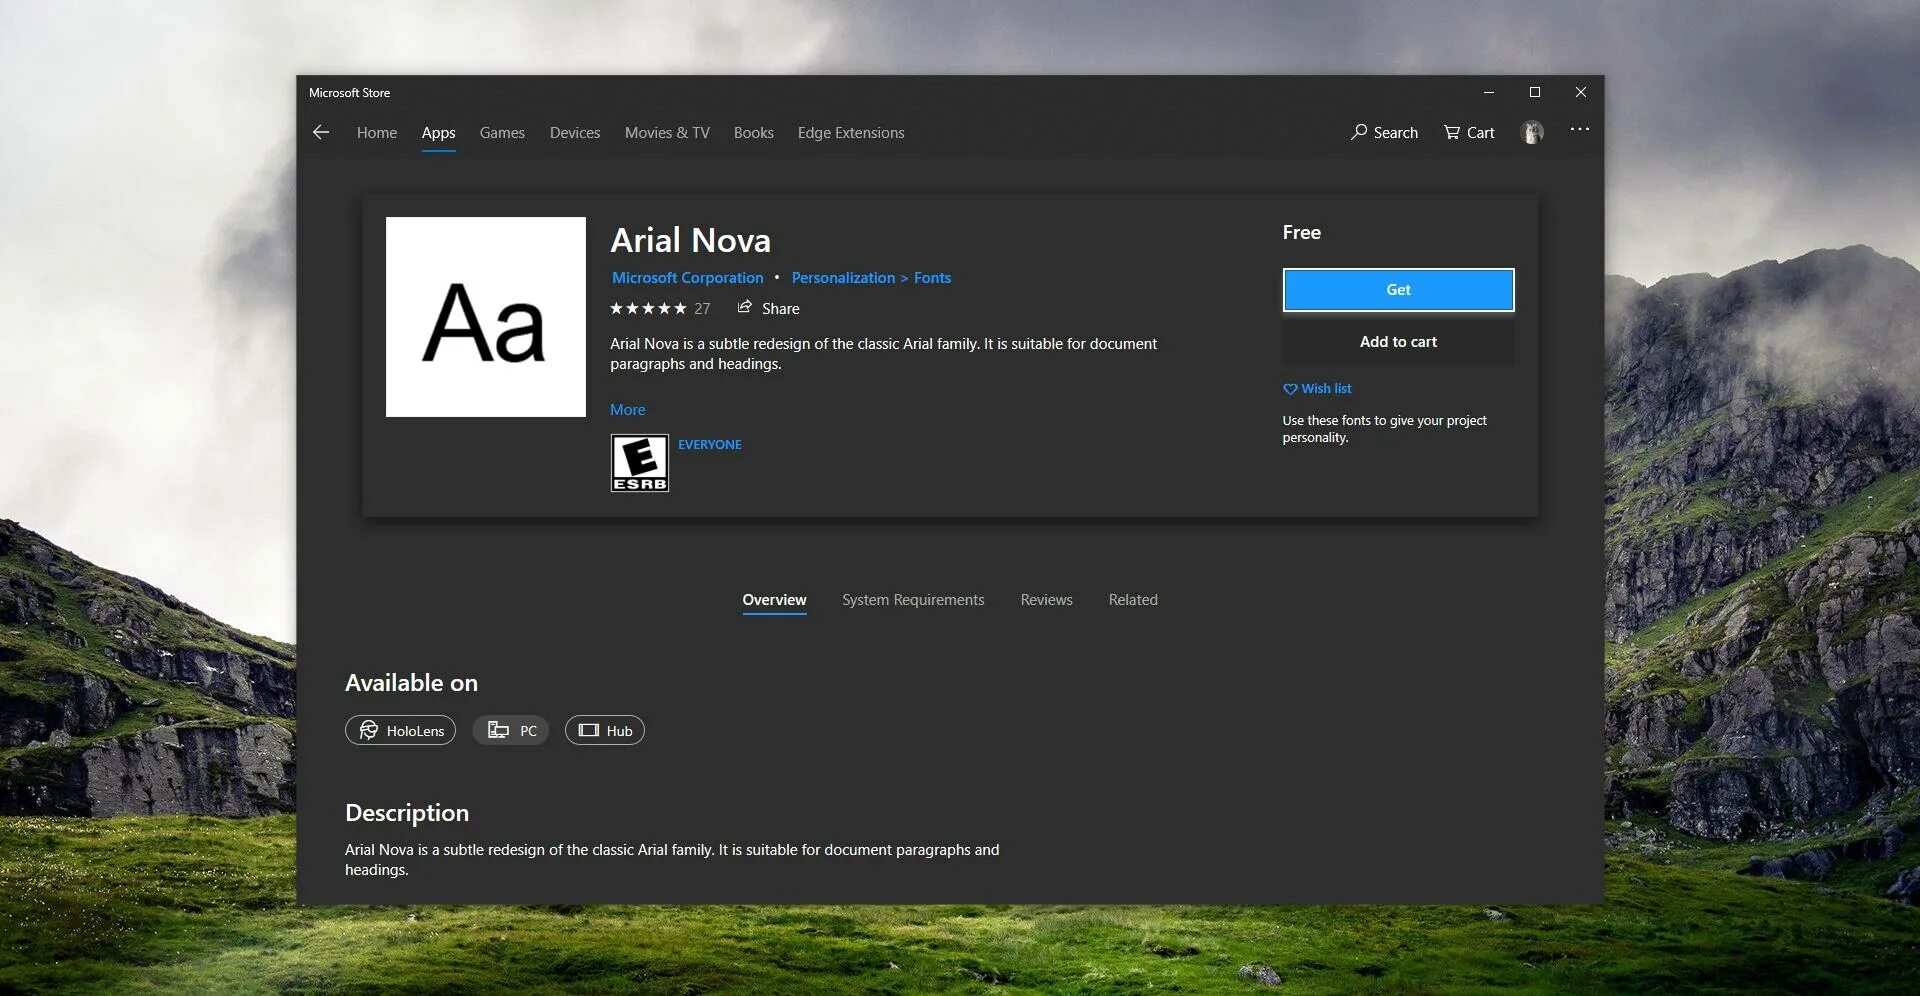This screenshot has height=996, width=1920.
Task: Open the Fonts subcategory link
Action: coord(932,278)
